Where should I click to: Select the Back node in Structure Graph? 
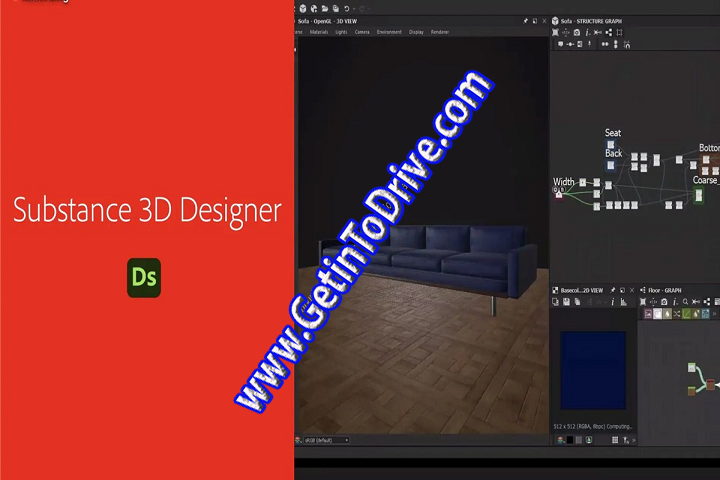(611, 165)
